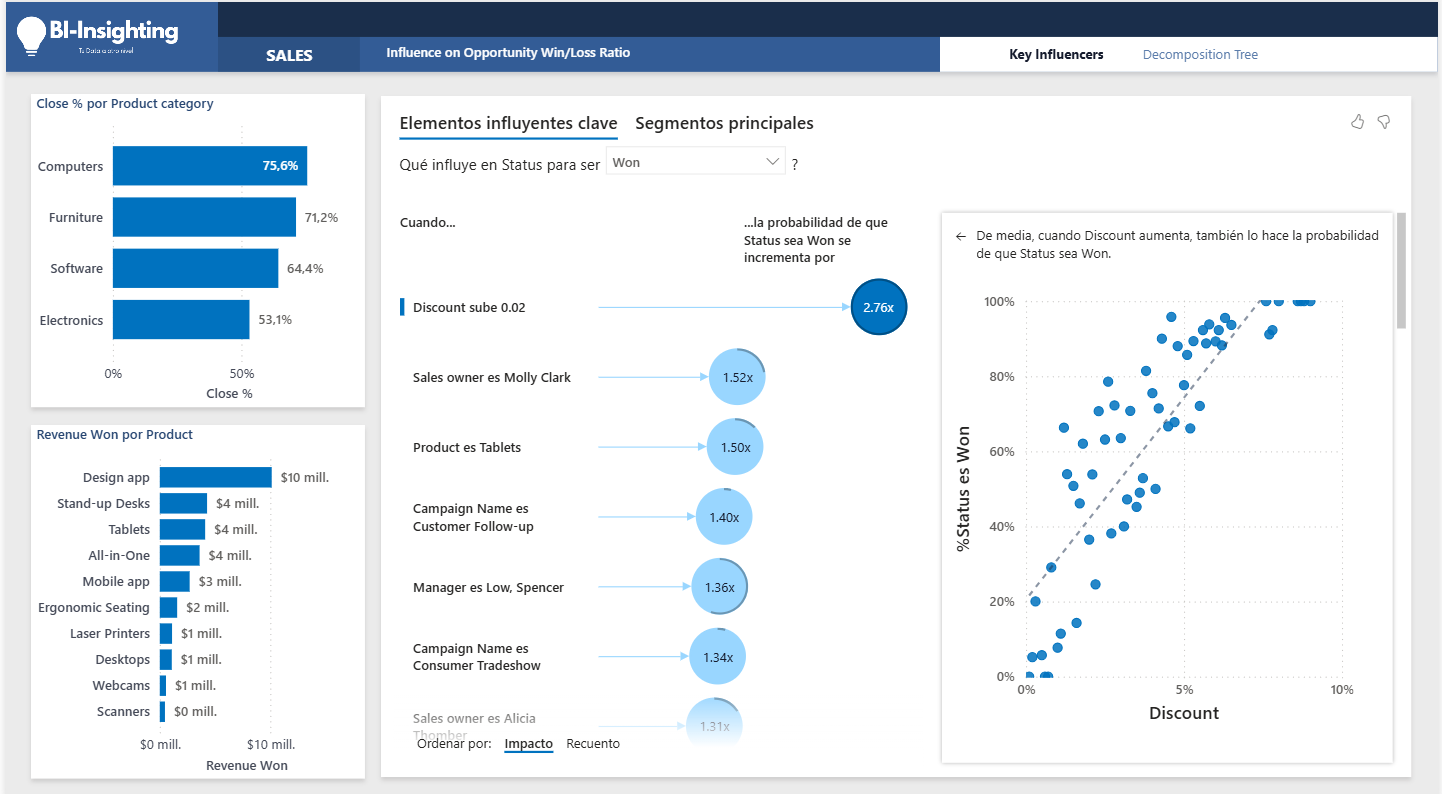This screenshot has width=1442, height=794.
Task: Switch to Segmentos principales tab
Action: coord(724,124)
